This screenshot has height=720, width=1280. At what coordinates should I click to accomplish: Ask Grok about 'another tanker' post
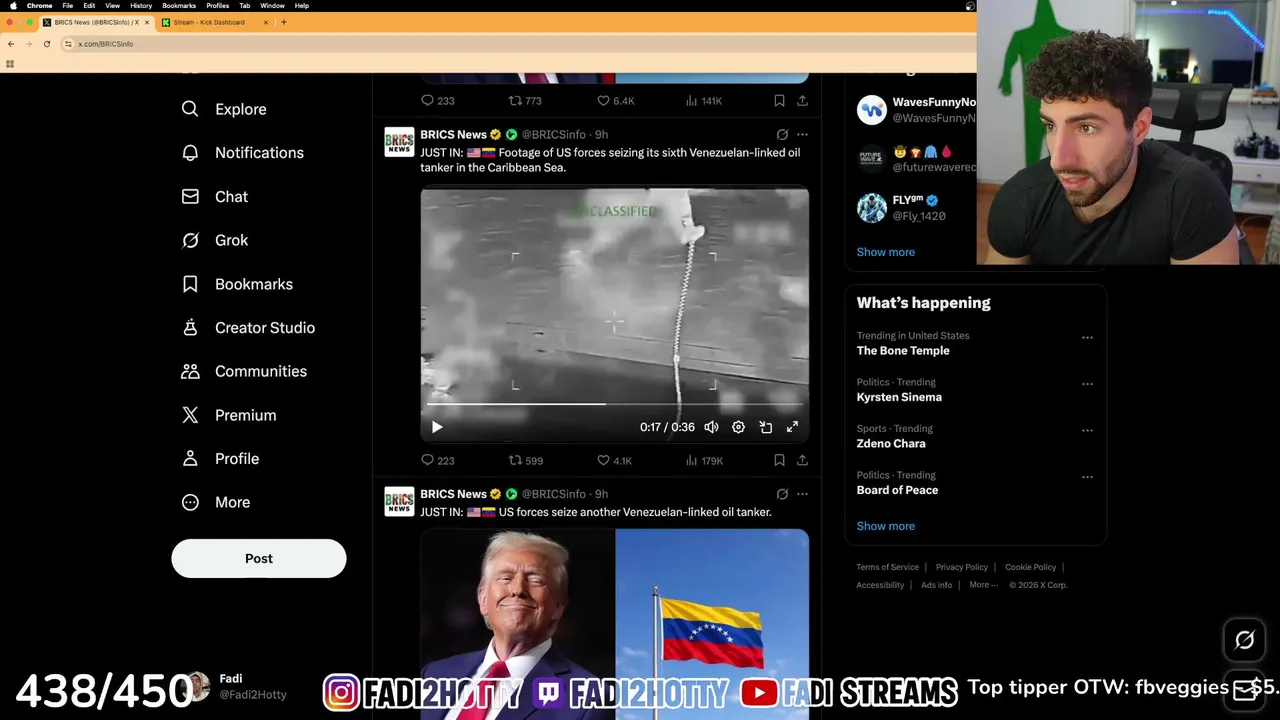pyautogui.click(x=782, y=494)
